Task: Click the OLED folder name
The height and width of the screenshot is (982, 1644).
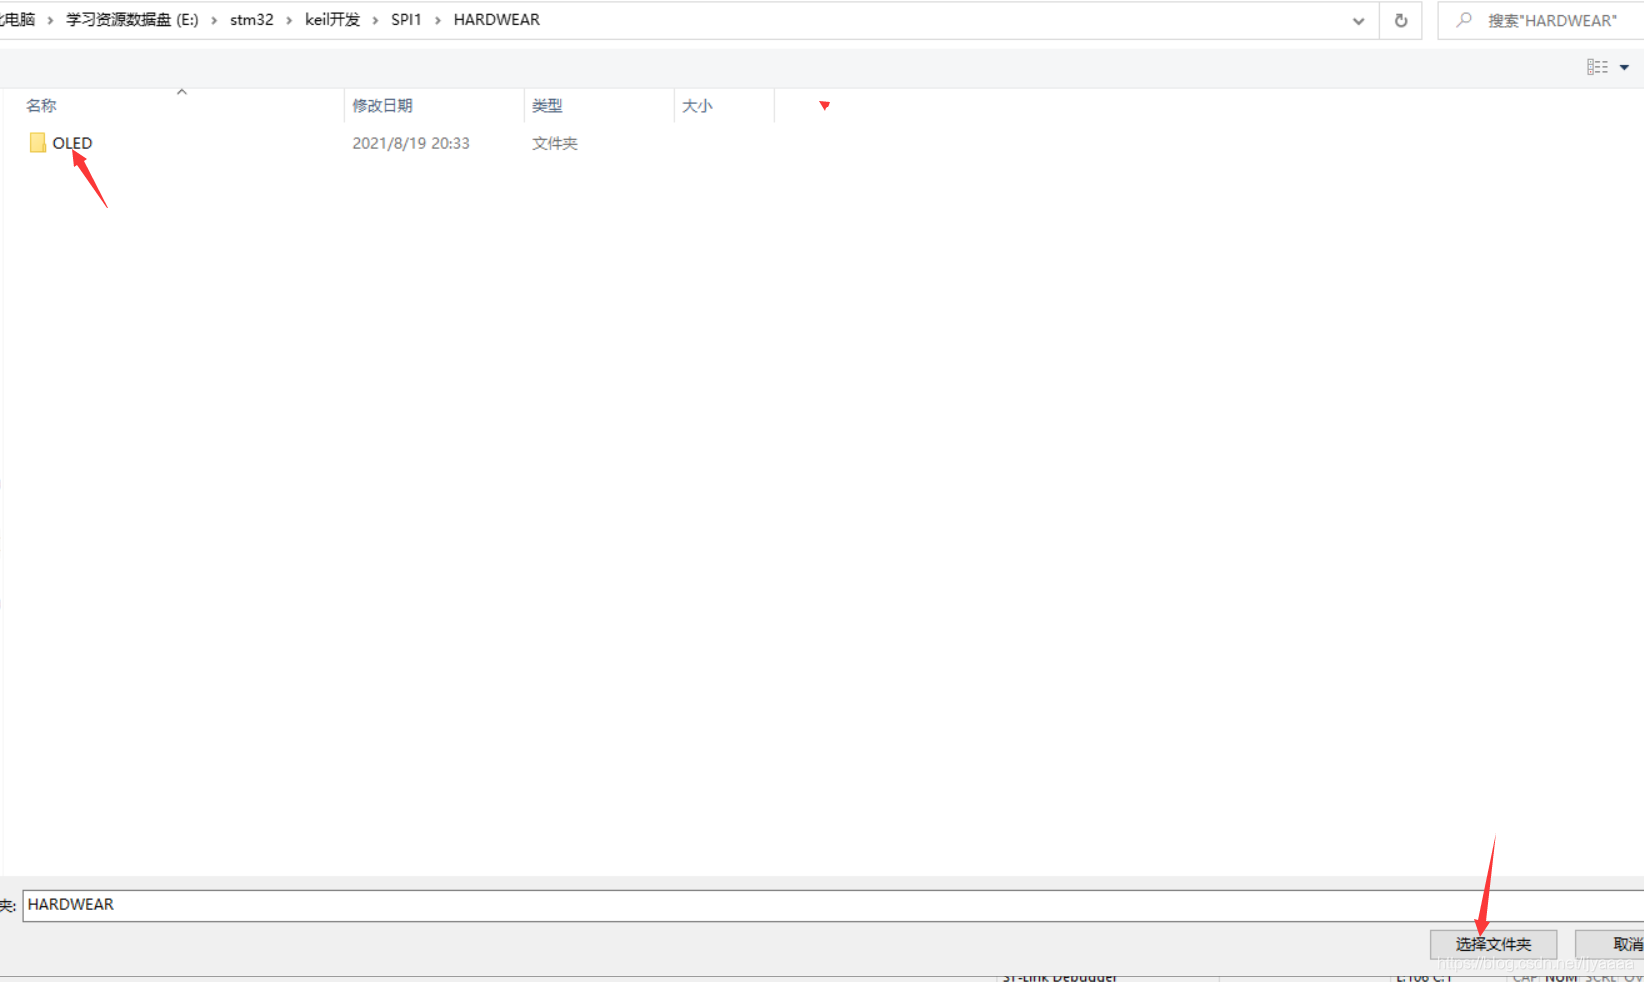Action: tap(72, 143)
